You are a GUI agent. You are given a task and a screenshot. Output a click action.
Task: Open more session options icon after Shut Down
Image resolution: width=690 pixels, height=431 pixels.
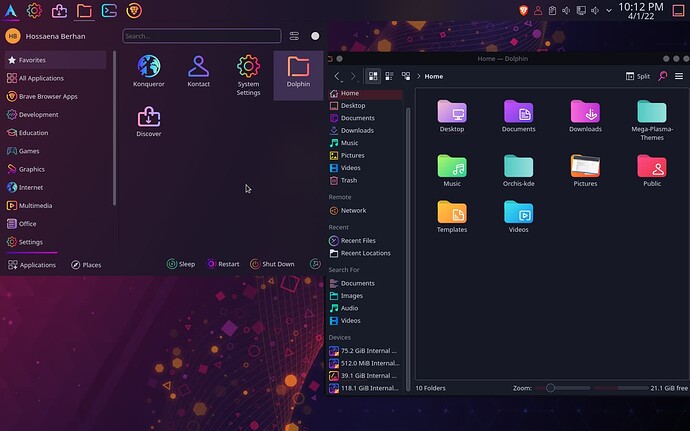315,264
